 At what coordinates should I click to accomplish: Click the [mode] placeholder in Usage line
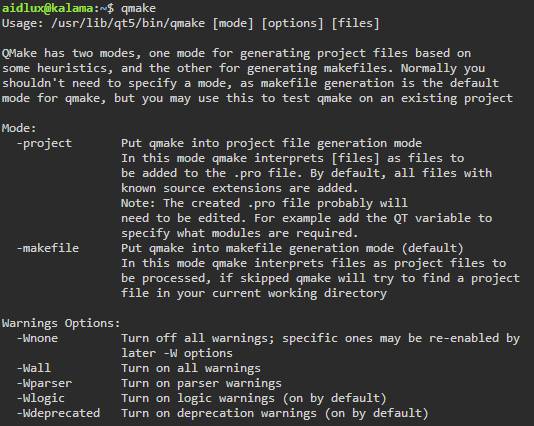pyautogui.click(x=233, y=23)
